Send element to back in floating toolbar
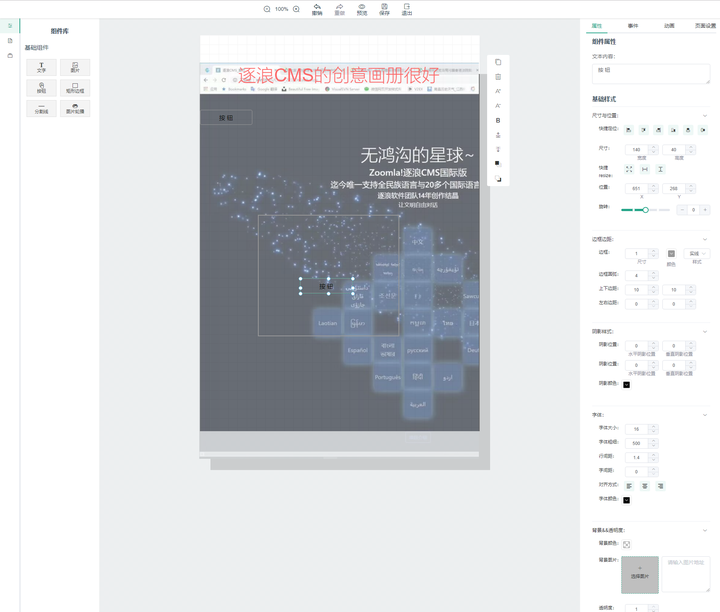Screen dimensions: 720x612 point(498,179)
